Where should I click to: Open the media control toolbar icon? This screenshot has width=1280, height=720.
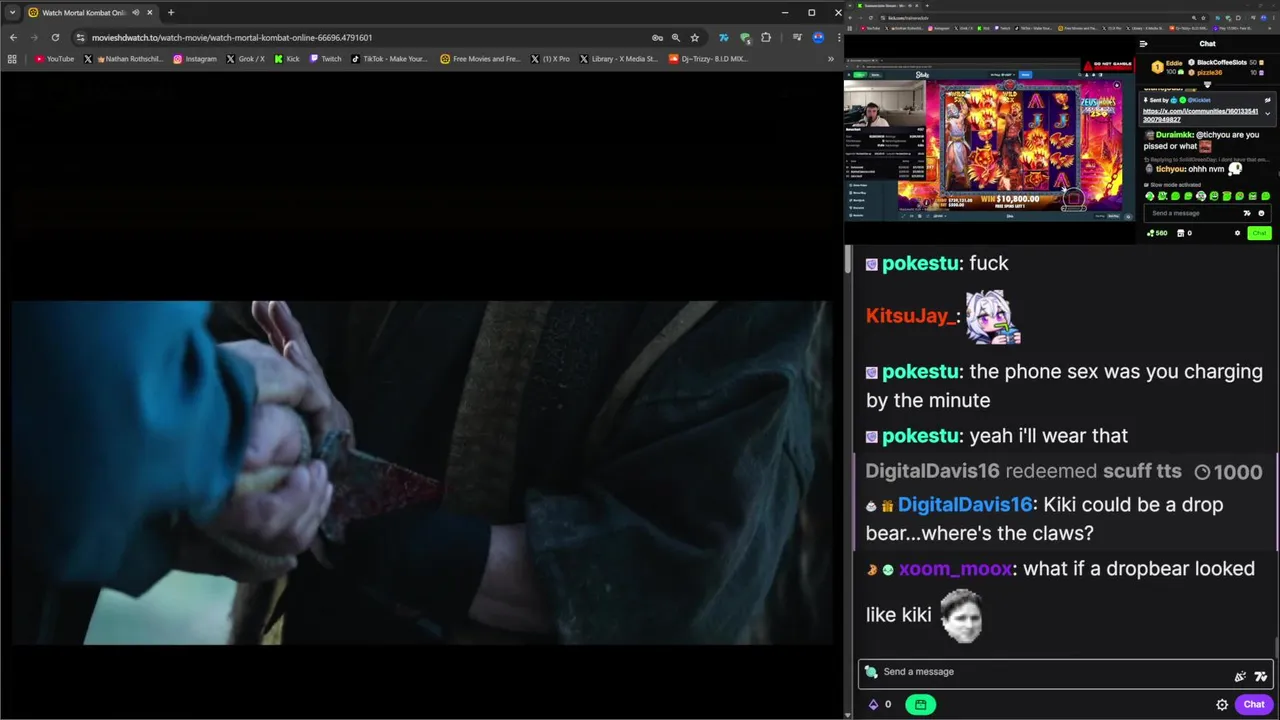(x=797, y=38)
